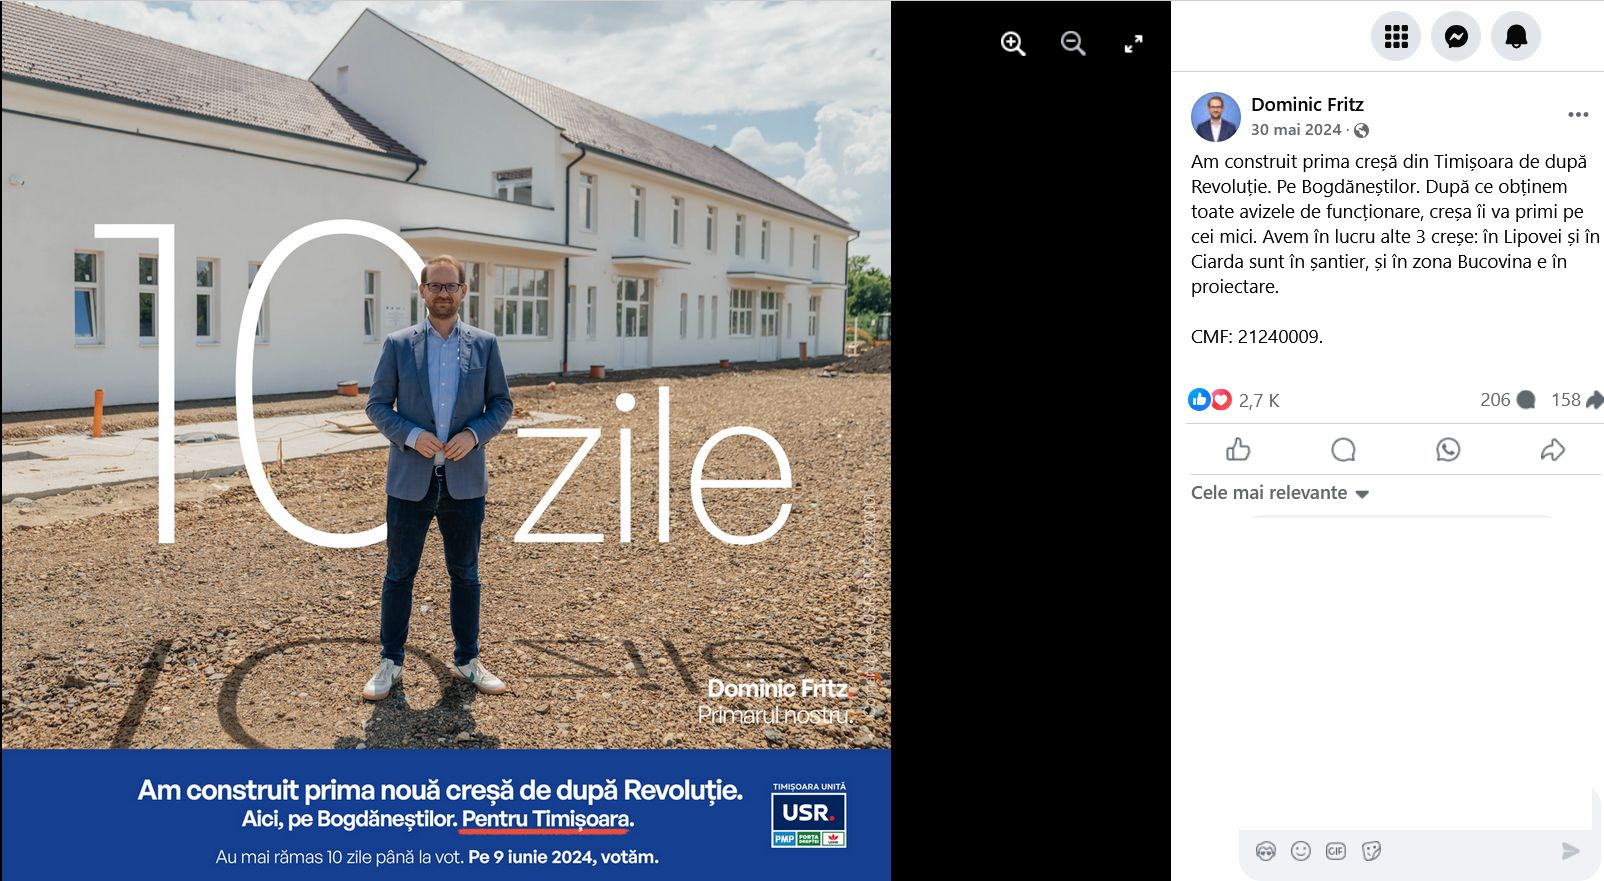Open Messenger chats
Image resolution: width=1604 pixels, height=881 pixels.
point(1456,37)
